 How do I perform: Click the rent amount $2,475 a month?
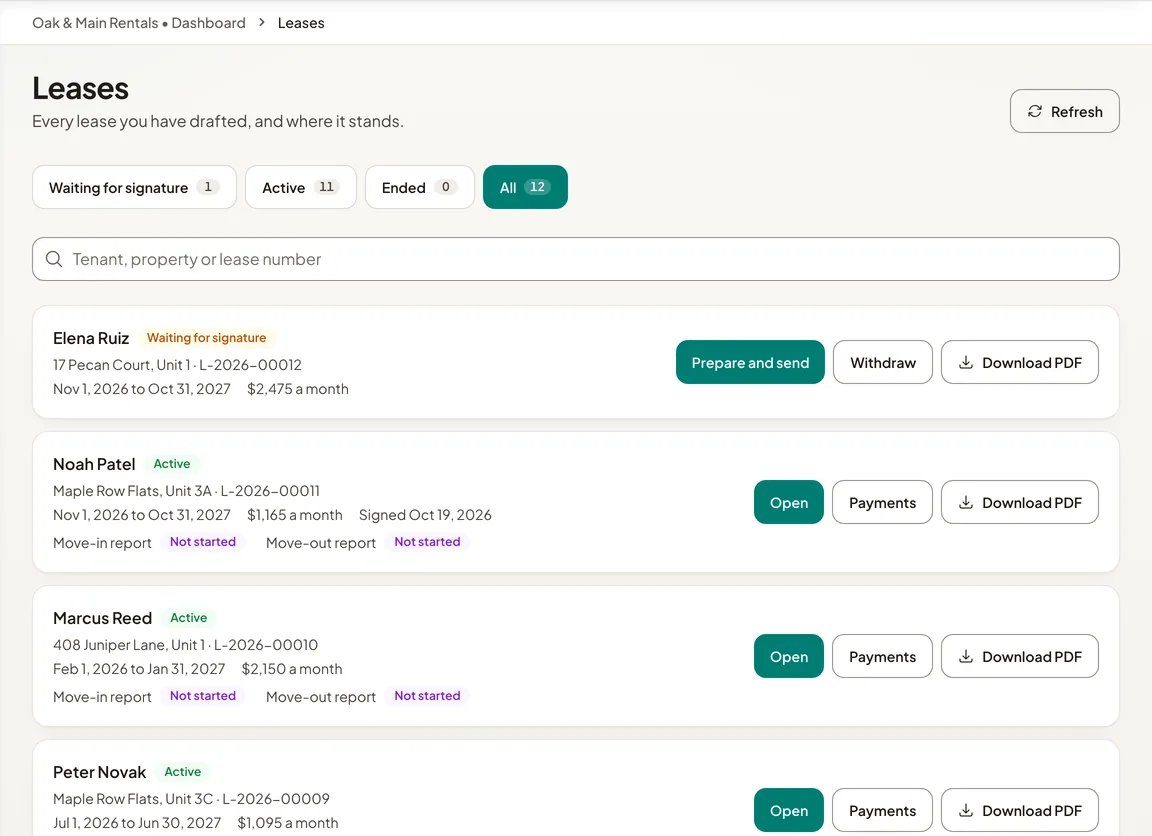coord(298,389)
